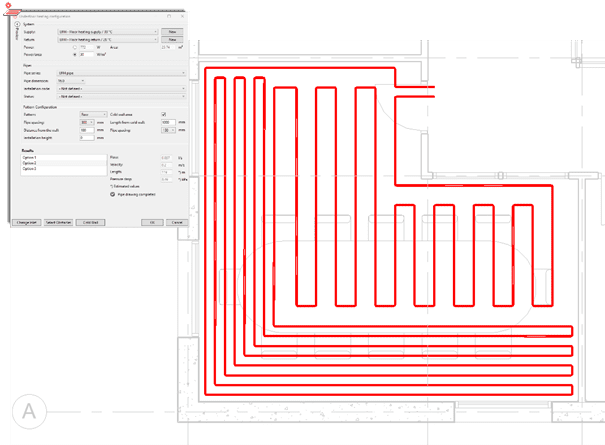Click the collapse arrow beside Preview tab

[x=17, y=24]
